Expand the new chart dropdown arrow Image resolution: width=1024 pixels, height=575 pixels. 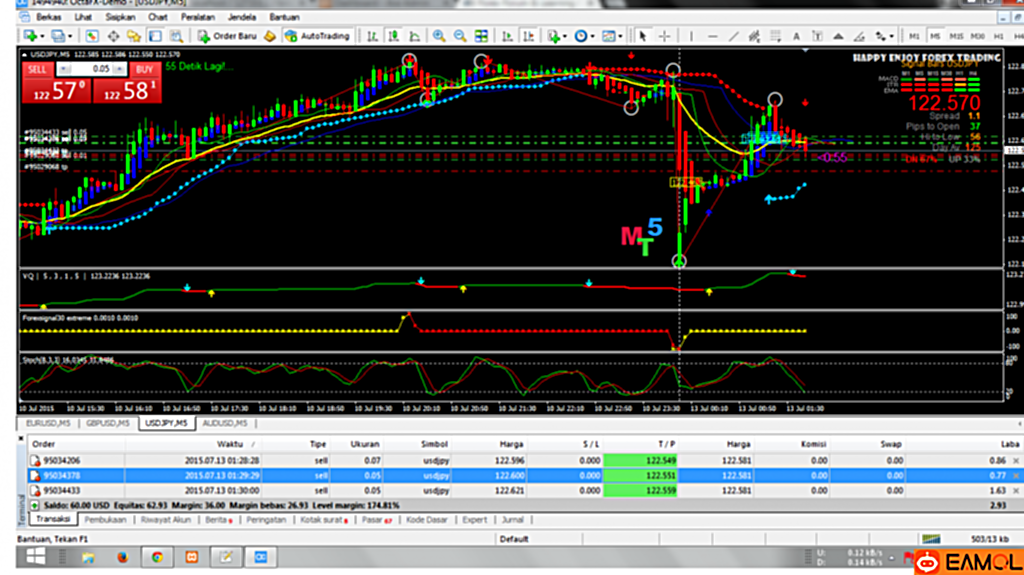42,37
